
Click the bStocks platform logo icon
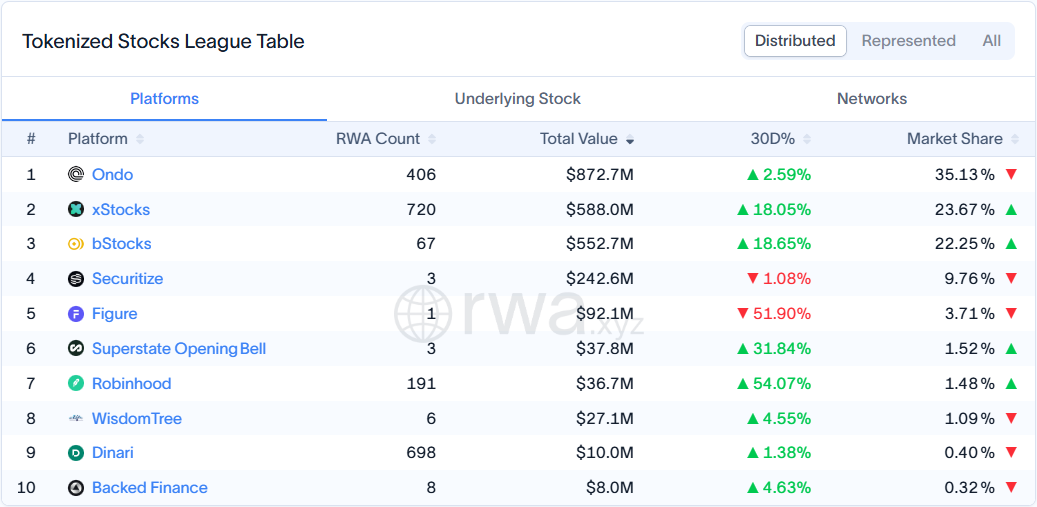[76, 244]
